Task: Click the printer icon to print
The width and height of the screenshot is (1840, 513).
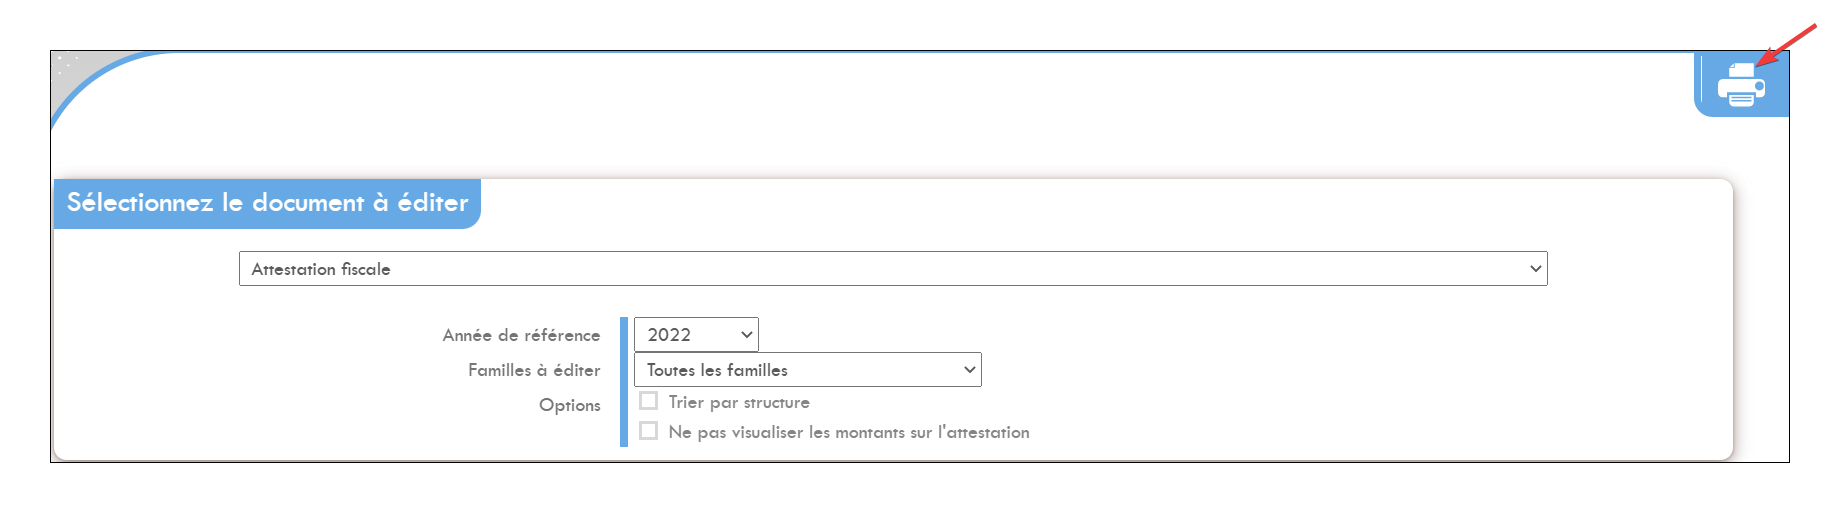Action: (x=1741, y=84)
